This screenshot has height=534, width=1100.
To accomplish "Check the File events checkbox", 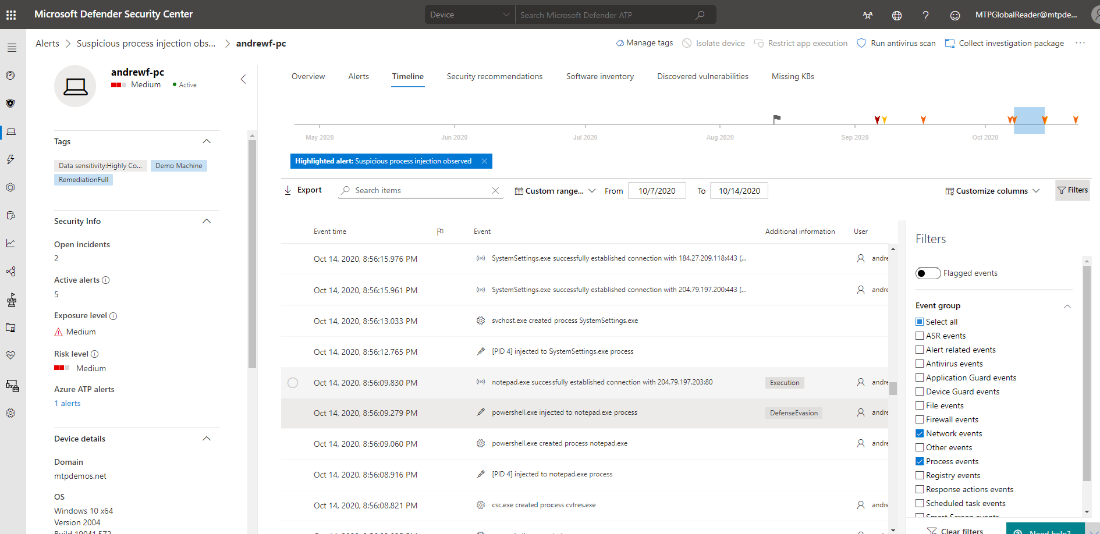I will coord(919,406).
